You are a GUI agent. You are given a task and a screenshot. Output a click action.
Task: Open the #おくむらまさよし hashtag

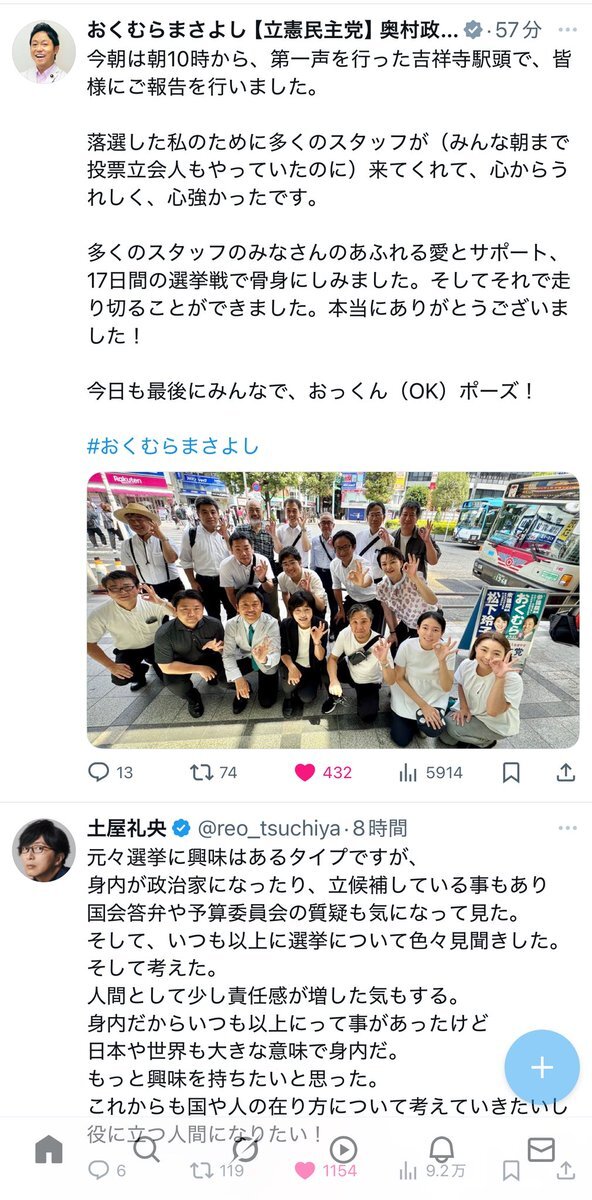[173, 445]
